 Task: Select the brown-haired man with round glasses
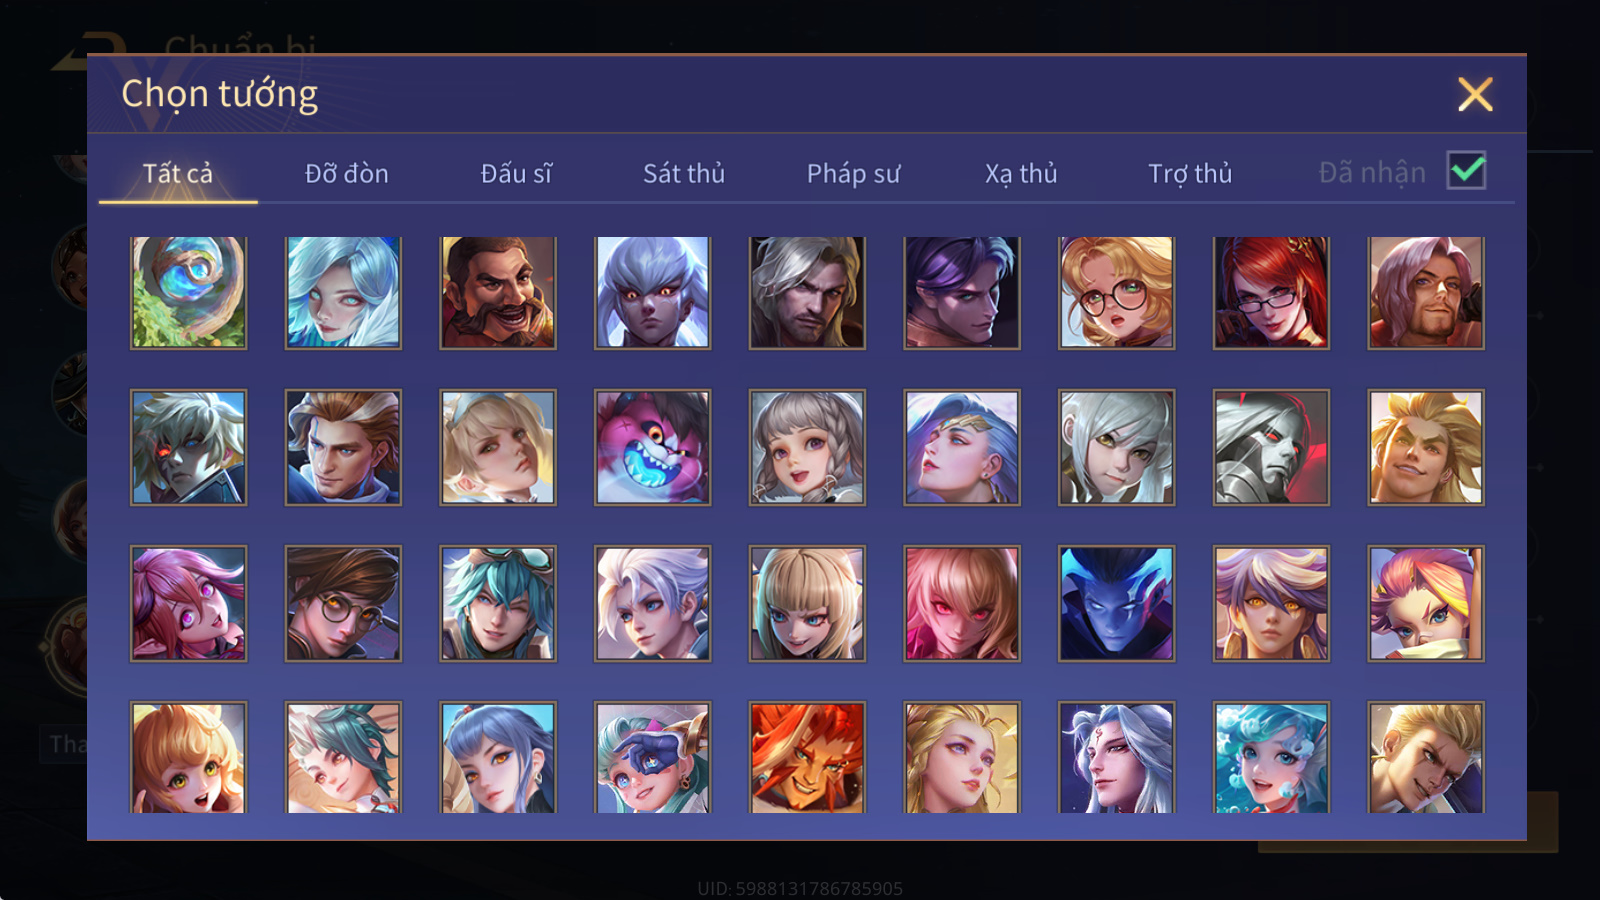[343, 603]
